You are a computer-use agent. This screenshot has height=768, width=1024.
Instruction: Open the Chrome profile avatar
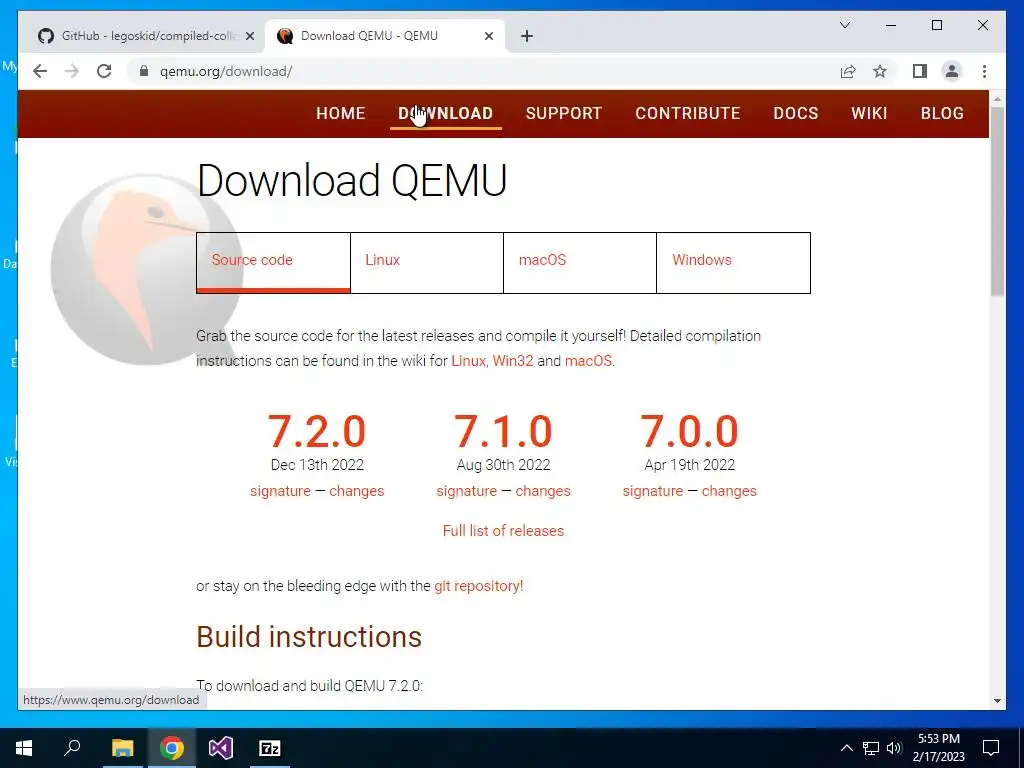[952, 71]
